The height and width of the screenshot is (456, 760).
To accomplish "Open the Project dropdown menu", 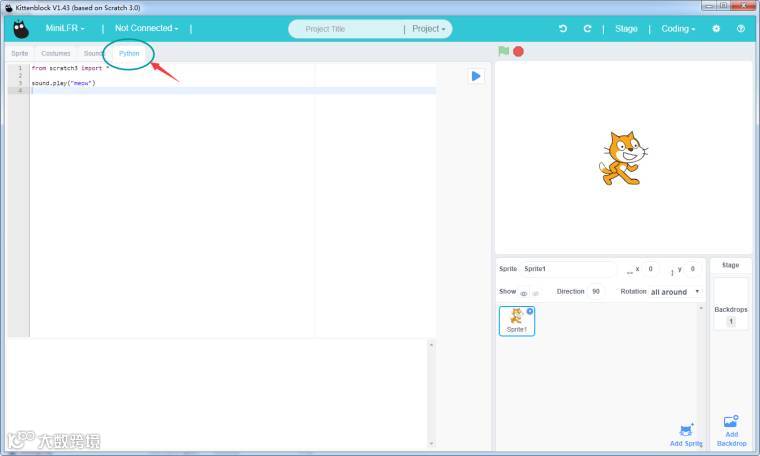I will click(x=428, y=29).
